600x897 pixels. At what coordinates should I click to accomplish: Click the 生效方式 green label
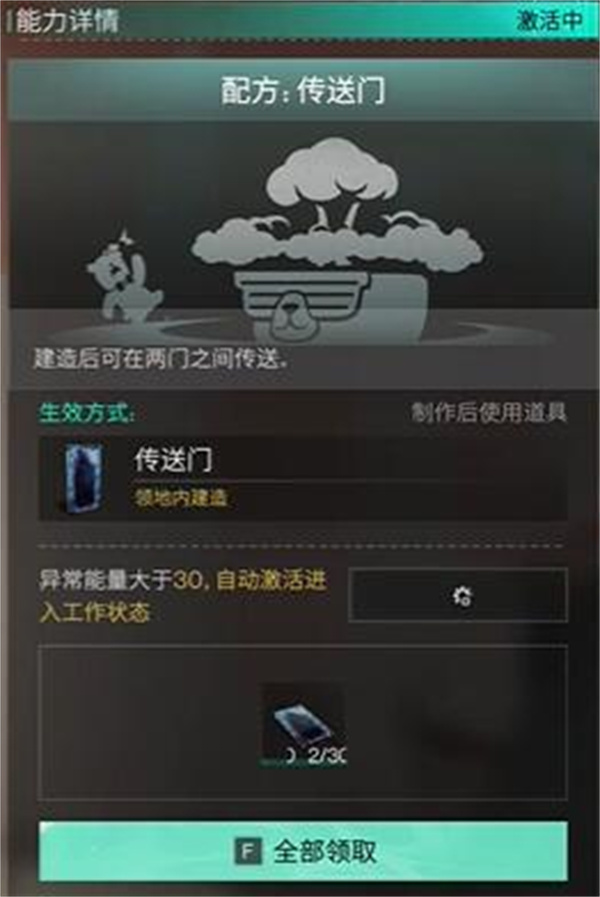(87, 412)
